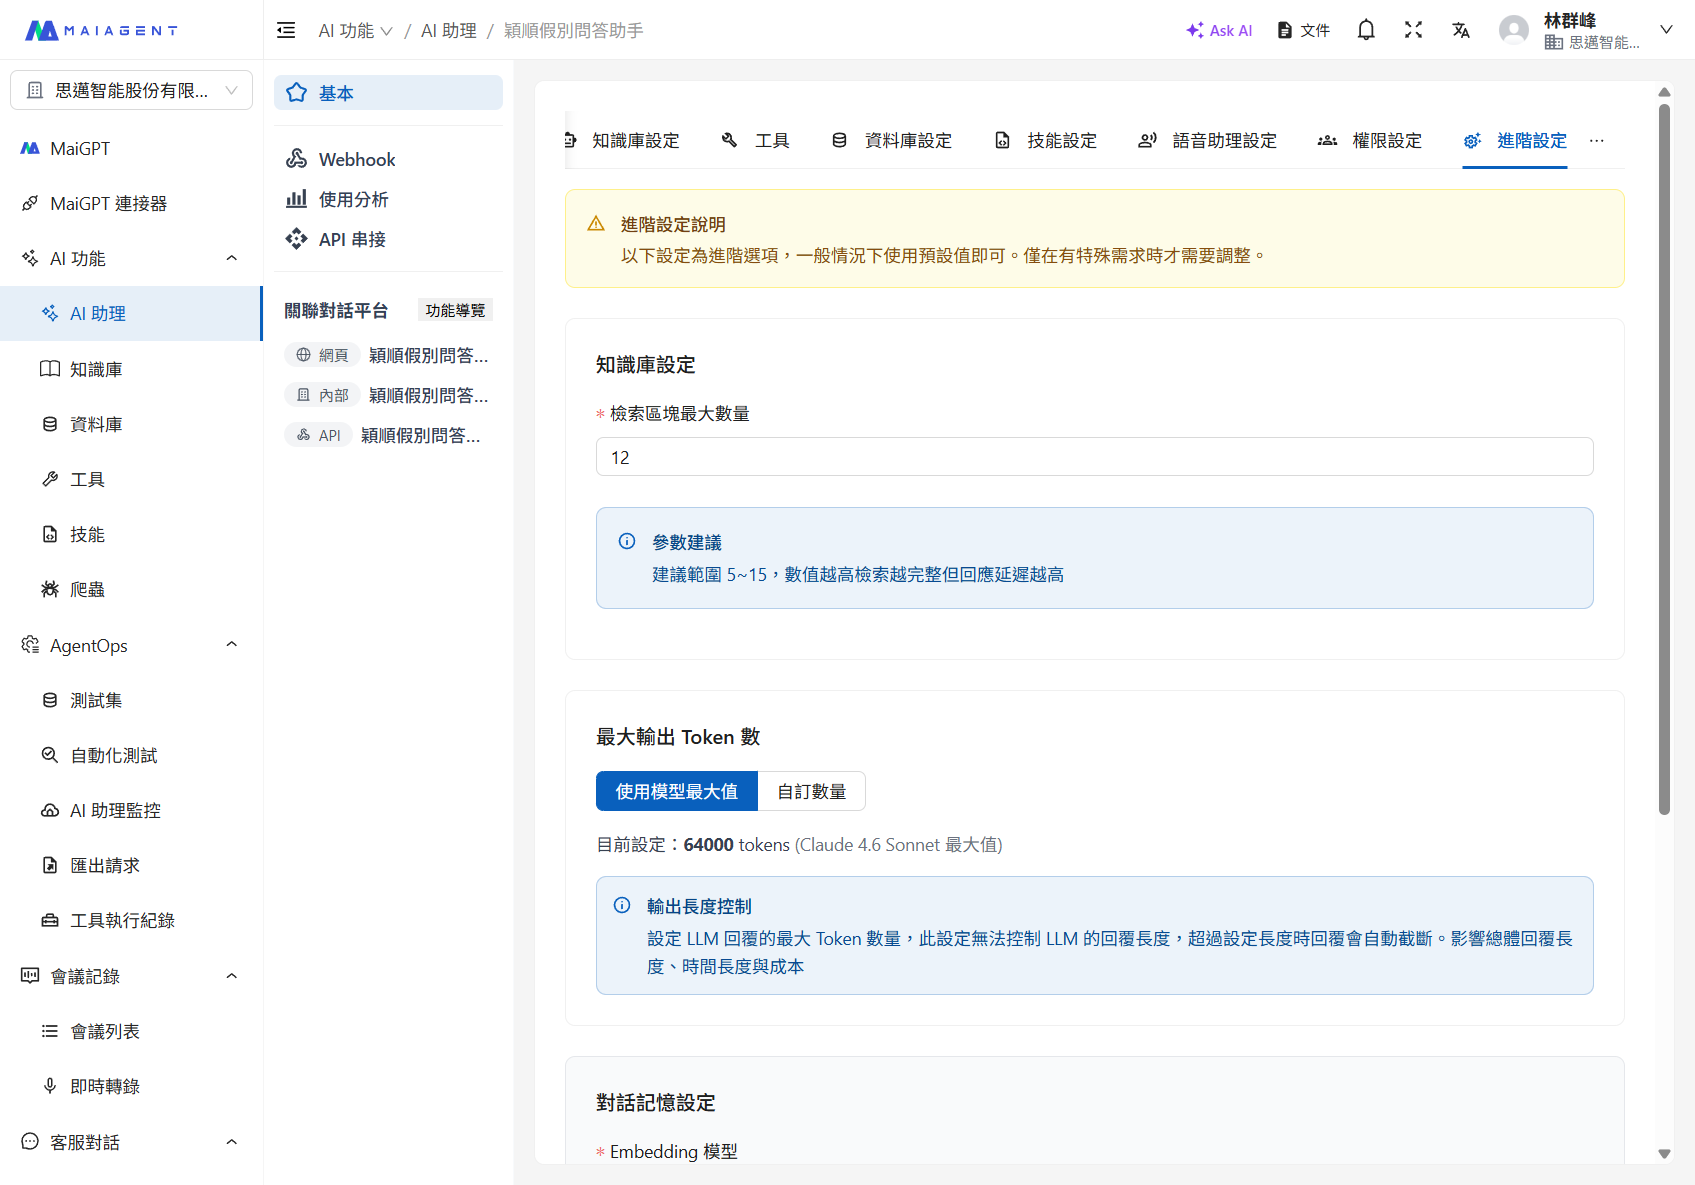The image size is (1695, 1185).
Task: Expand the 思邁智能股份有限公司 company selector
Action: click(131, 90)
